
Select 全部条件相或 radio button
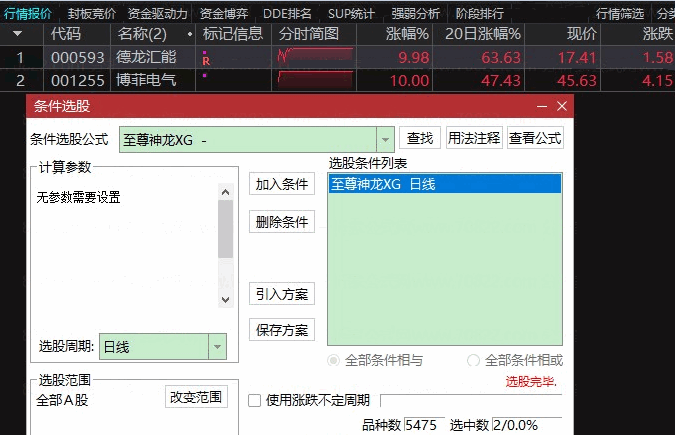click(473, 360)
